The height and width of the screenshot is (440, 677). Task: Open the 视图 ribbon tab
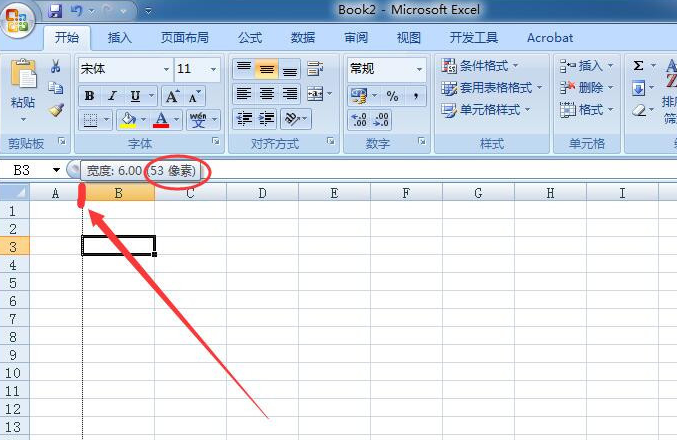(x=408, y=38)
